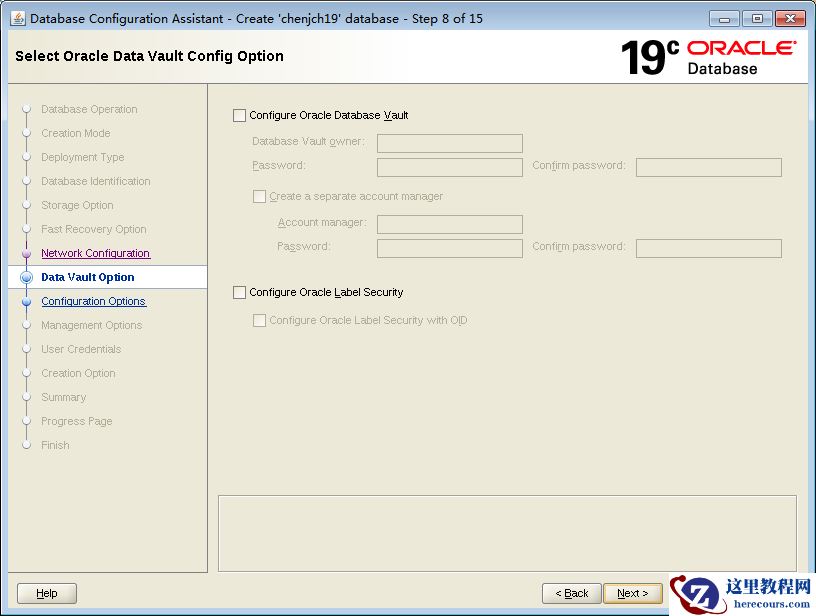Click the Data Vault Option step bullet icon
Image resolution: width=816 pixels, height=616 pixels.
pos(27,277)
